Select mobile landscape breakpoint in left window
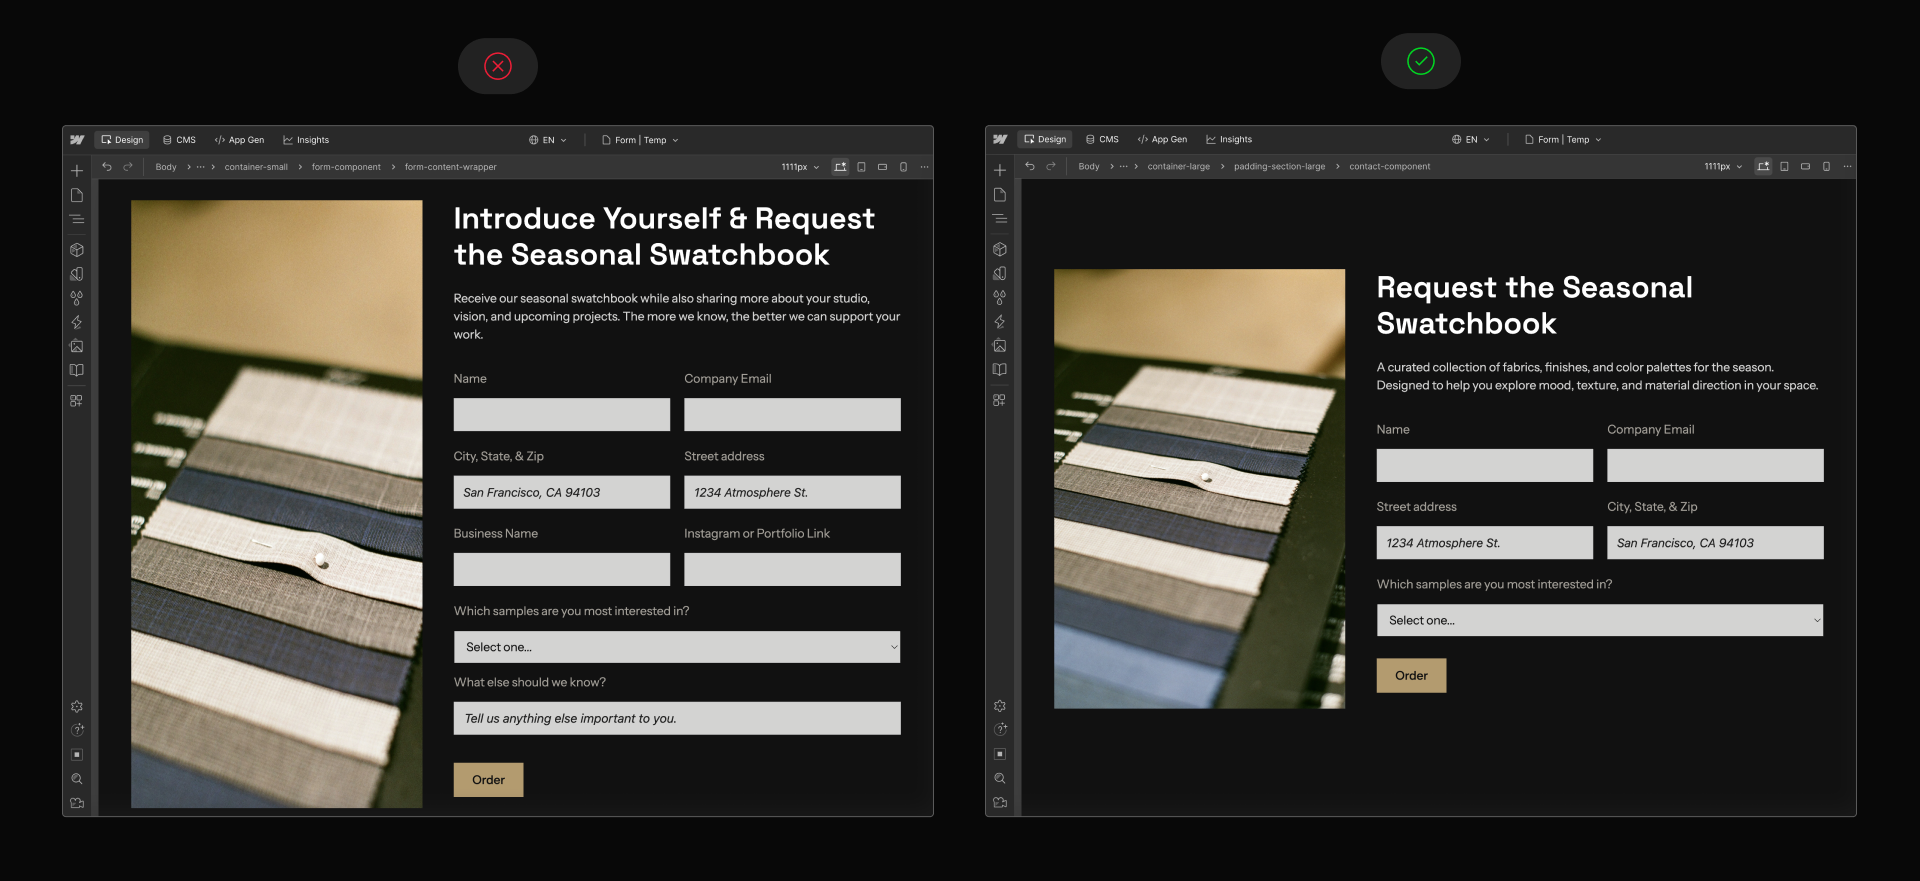 coord(882,167)
